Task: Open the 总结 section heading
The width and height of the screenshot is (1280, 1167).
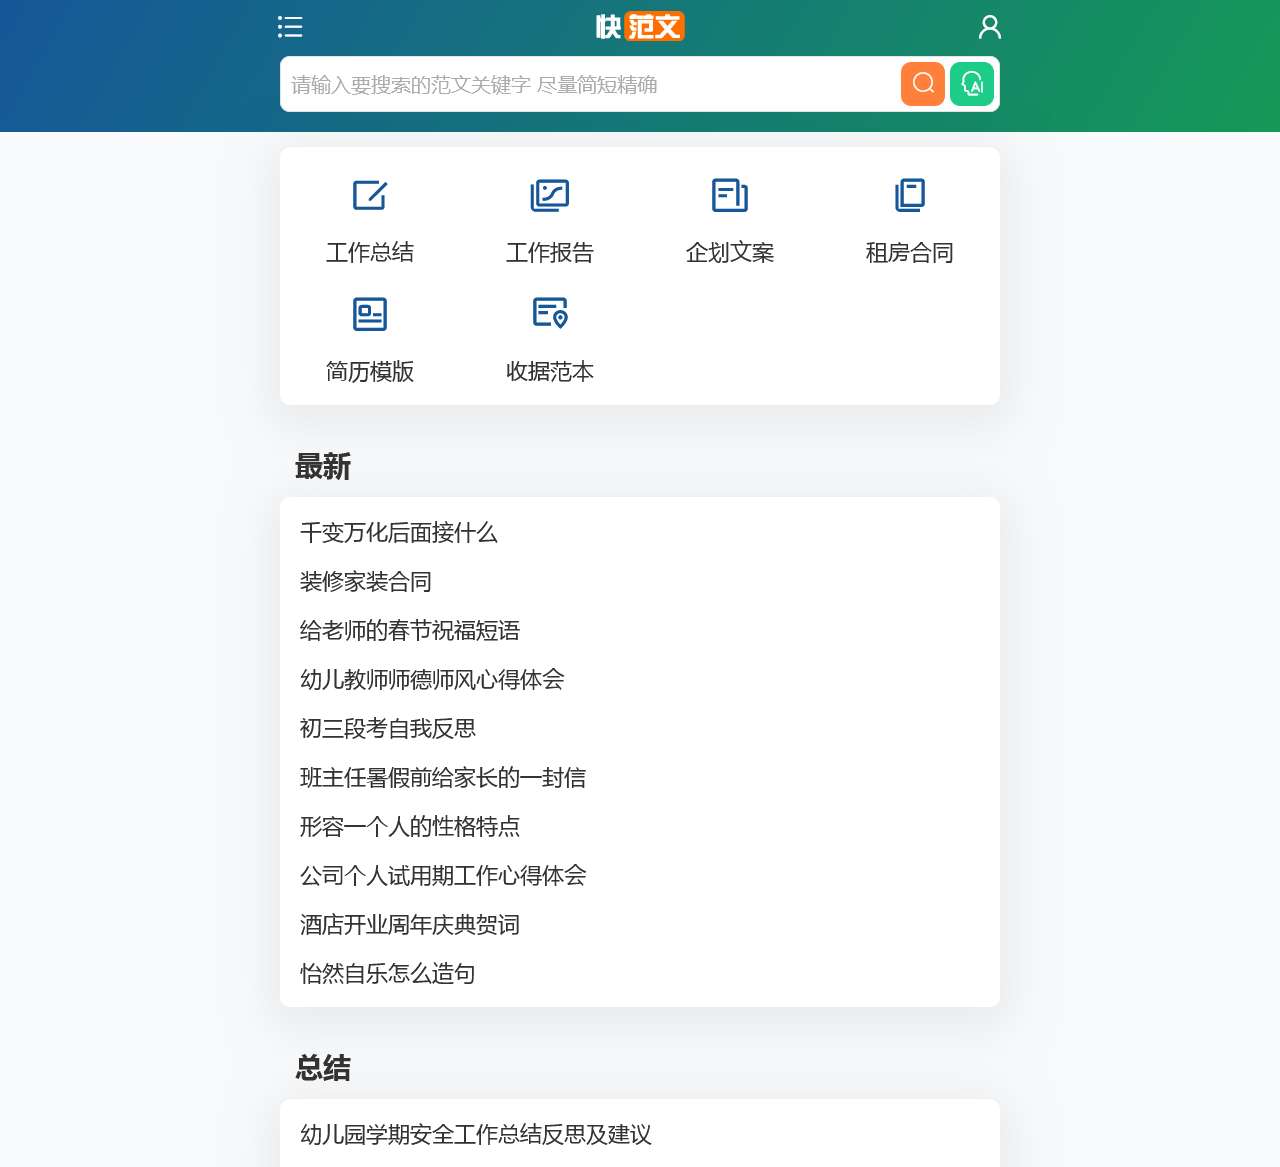Action: [x=323, y=1068]
